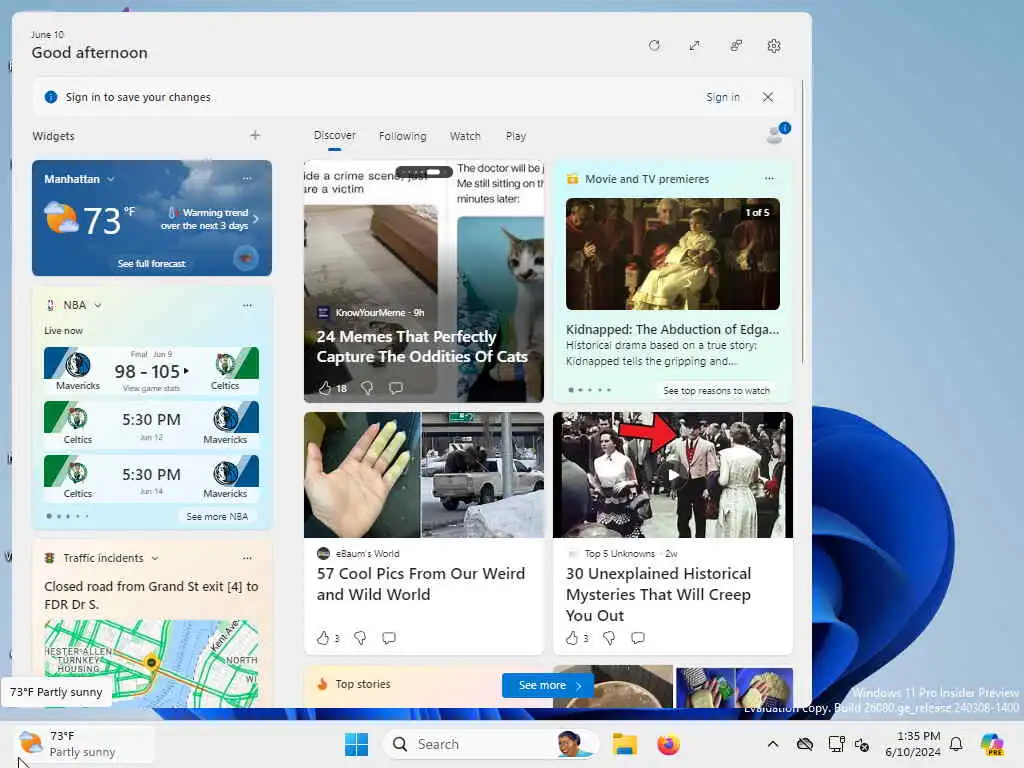
Task: Click the taskbar weather widget button
Action: [x=84, y=744]
